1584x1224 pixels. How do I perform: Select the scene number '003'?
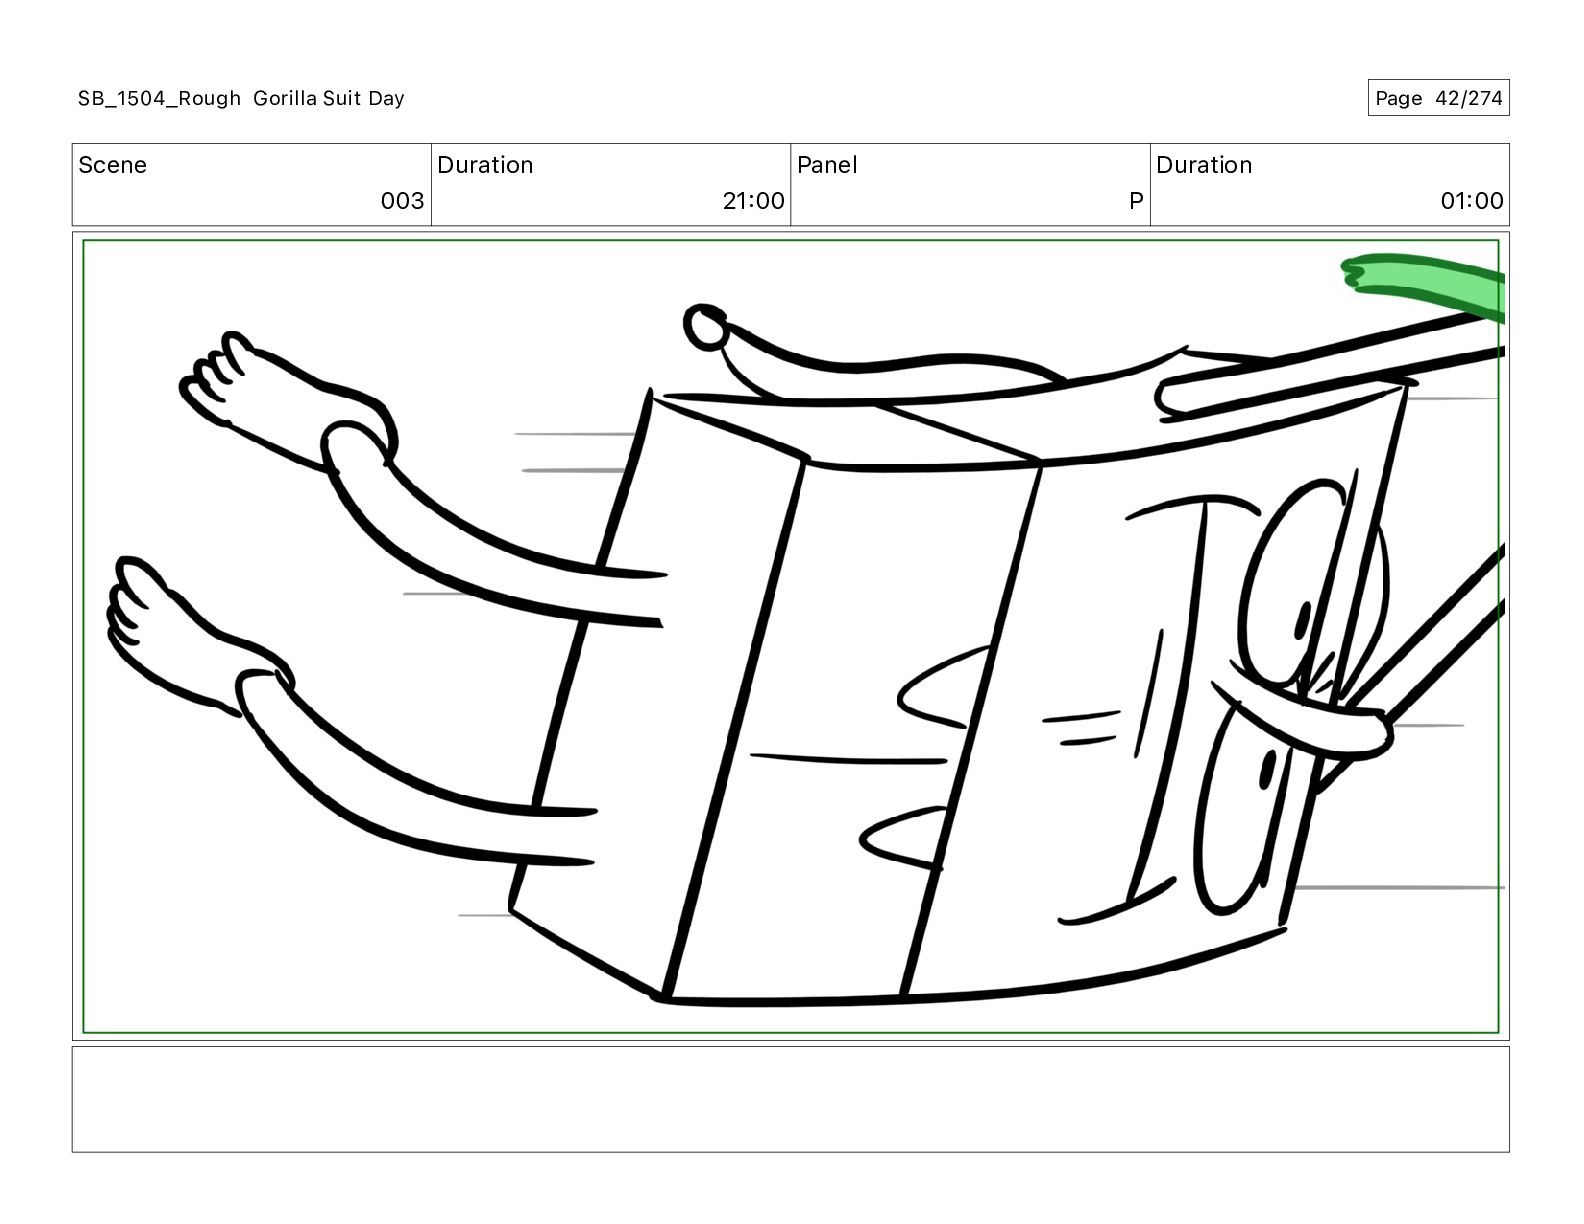pos(402,201)
